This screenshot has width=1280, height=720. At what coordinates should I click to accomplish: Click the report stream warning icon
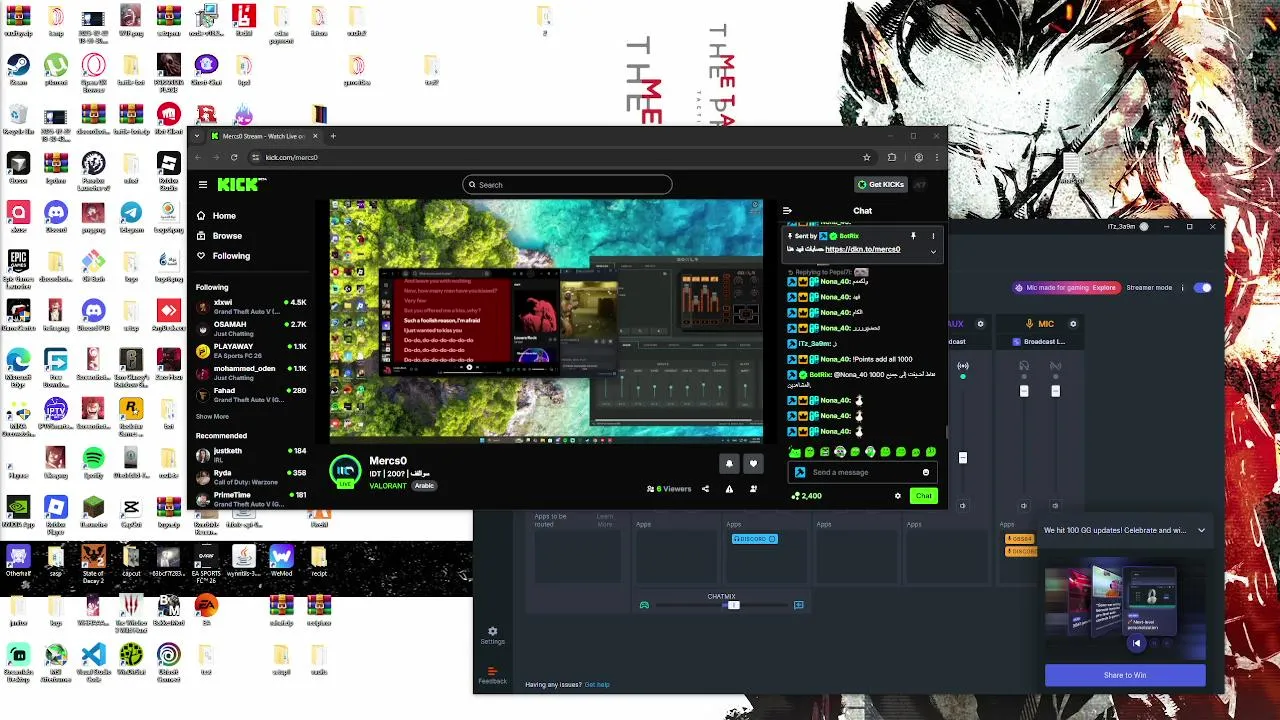click(x=729, y=489)
